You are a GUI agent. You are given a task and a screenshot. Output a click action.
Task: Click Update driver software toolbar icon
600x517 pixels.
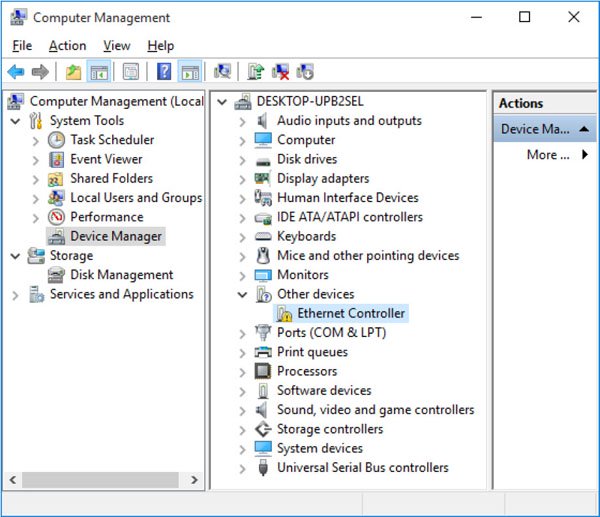click(256, 72)
